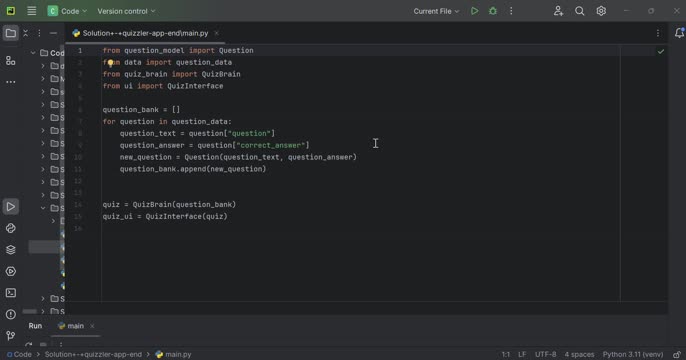Click Solution+-+quizzler-app-end breadcrumb
686x360 pixels.
tap(93, 354)
